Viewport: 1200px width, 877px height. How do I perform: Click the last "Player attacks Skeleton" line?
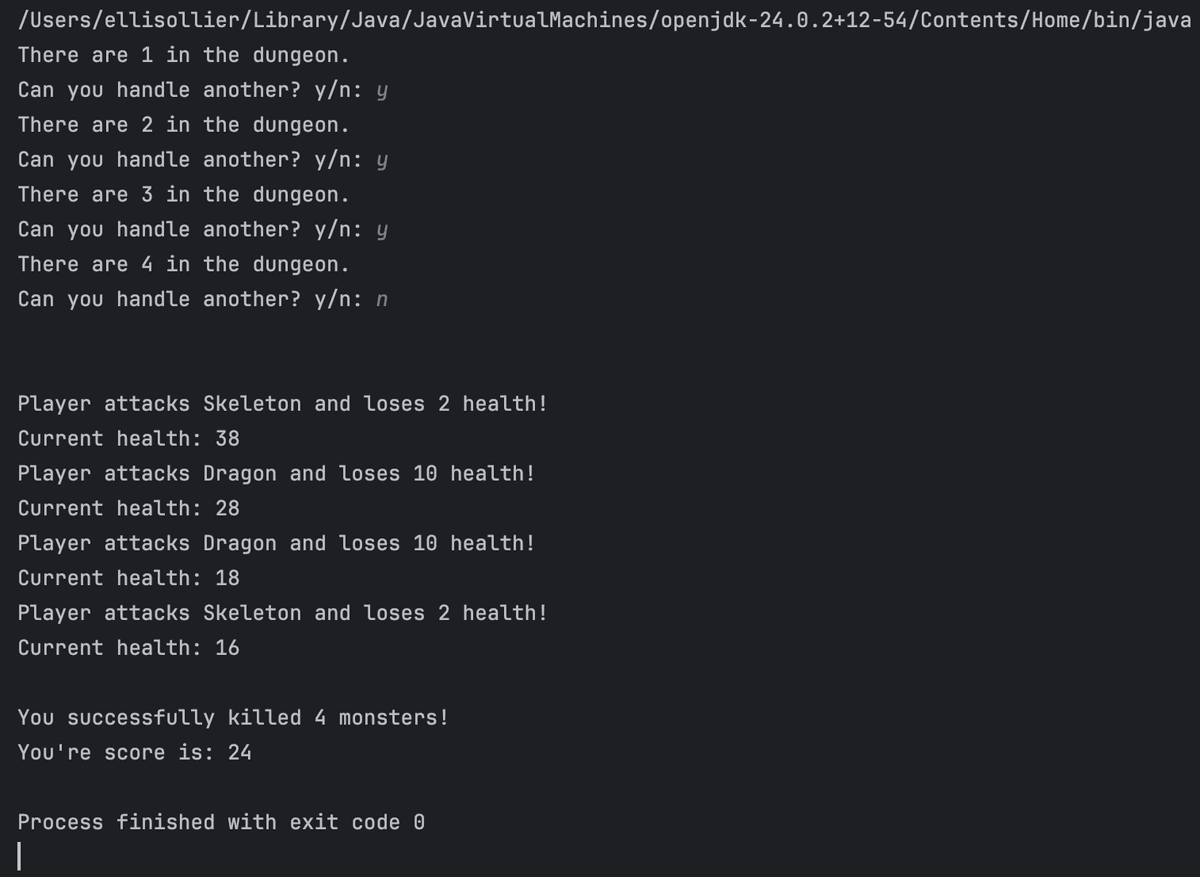[x=282, y=613]
